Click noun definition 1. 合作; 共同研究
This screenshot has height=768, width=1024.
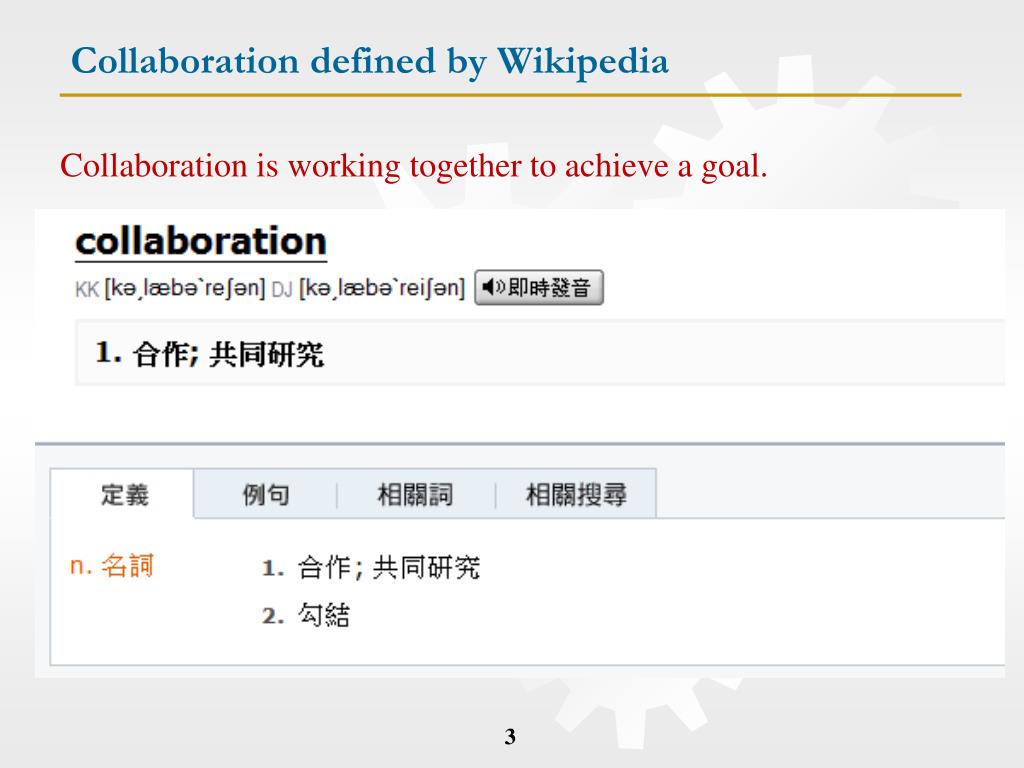[x=370, y=567]
